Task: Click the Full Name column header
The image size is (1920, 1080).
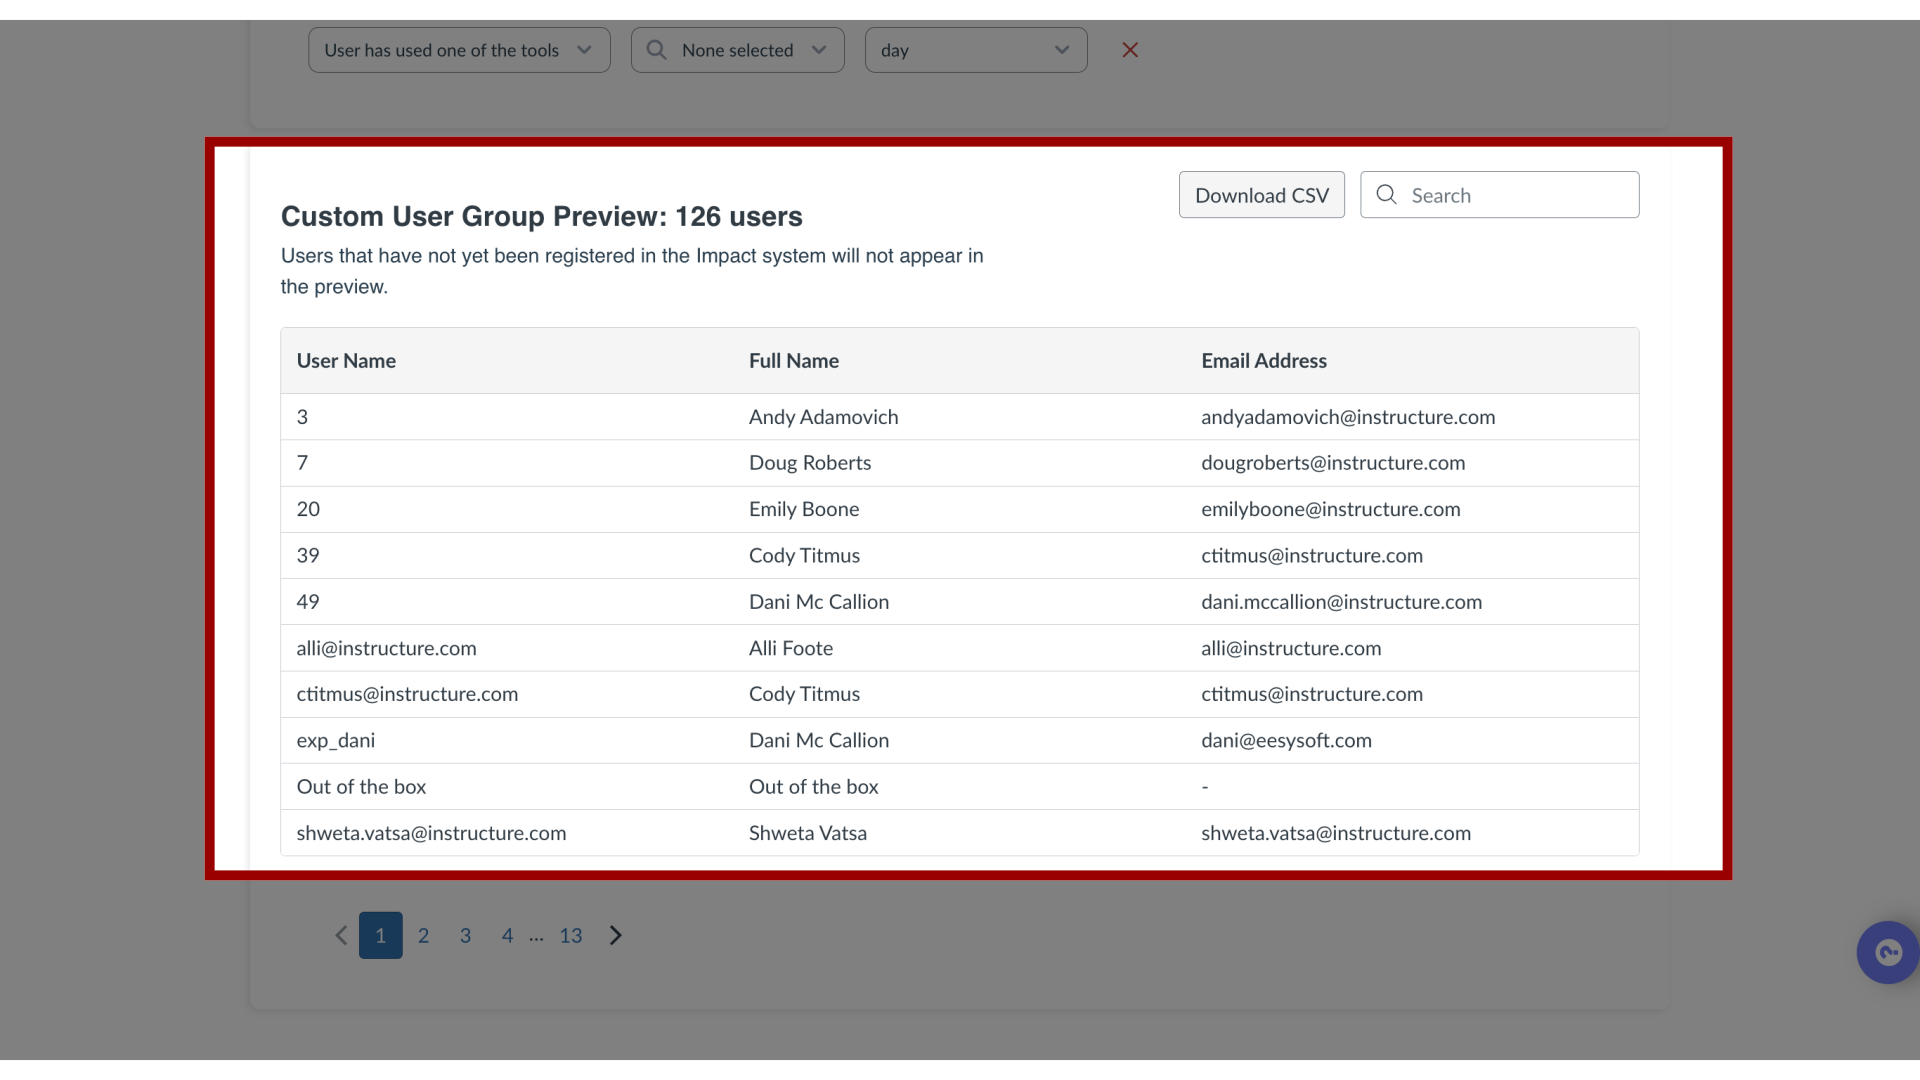Action: point(794,361)
